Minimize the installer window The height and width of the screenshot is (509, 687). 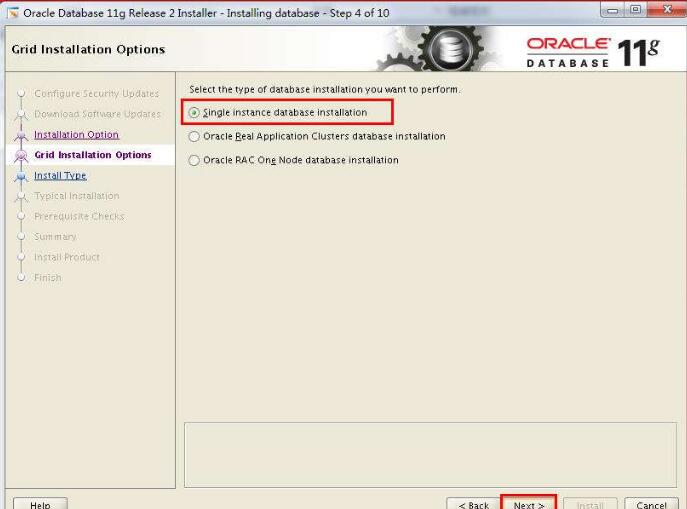click(613, 10)
